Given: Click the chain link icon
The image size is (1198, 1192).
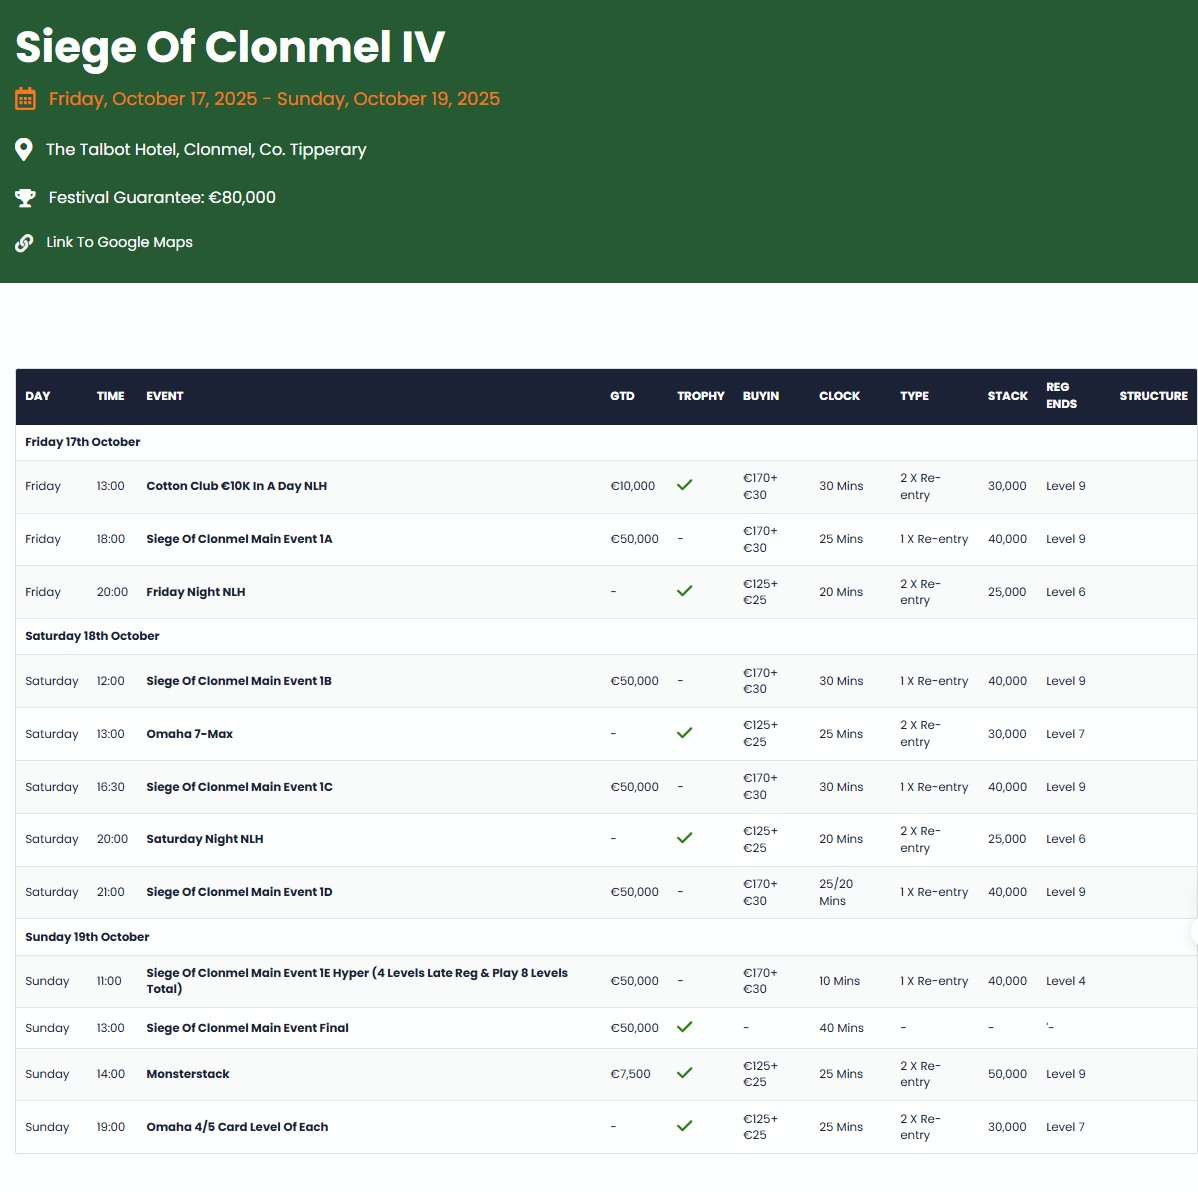Looking at the screenshot, I should 24,243.
